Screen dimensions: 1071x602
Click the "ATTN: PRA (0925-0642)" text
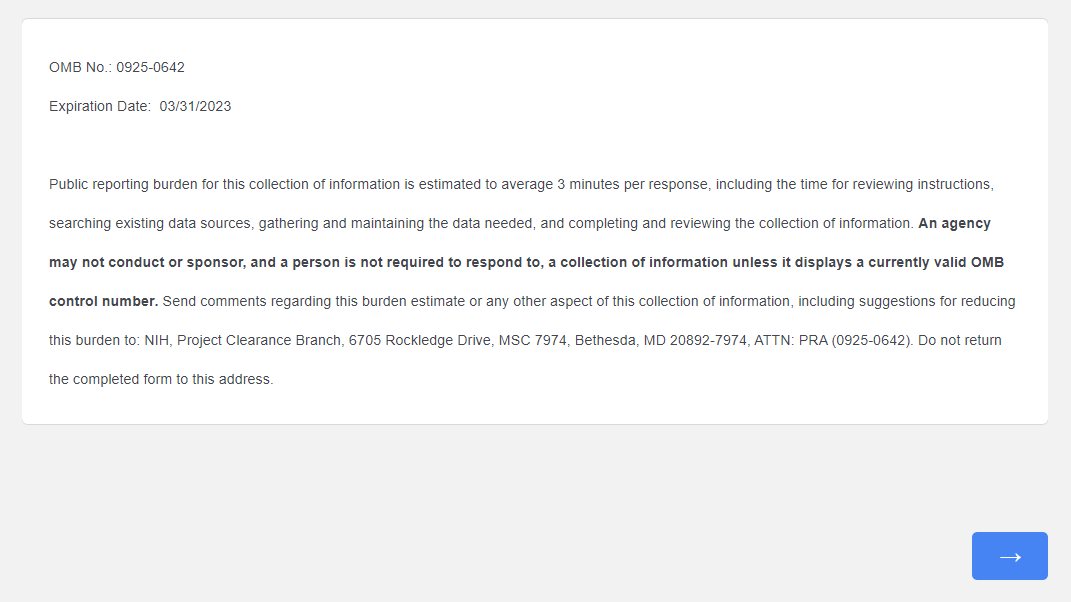[x=834, y=340]
